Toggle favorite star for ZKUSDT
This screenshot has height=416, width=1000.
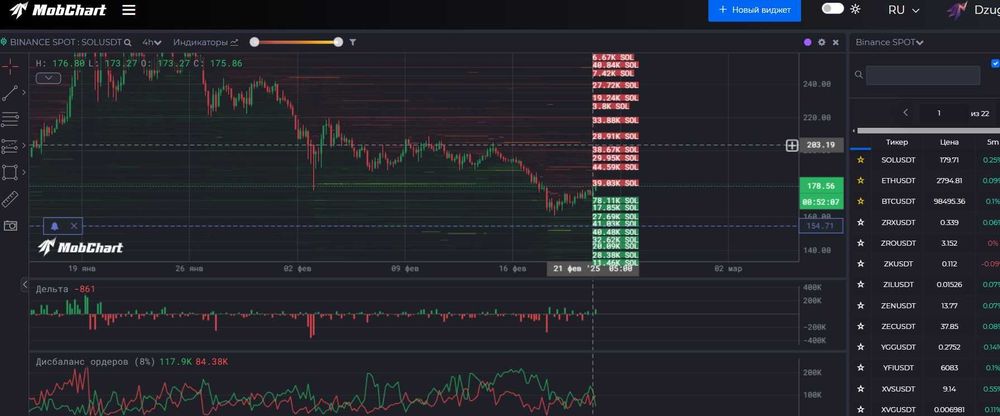(x=860, y=264)
